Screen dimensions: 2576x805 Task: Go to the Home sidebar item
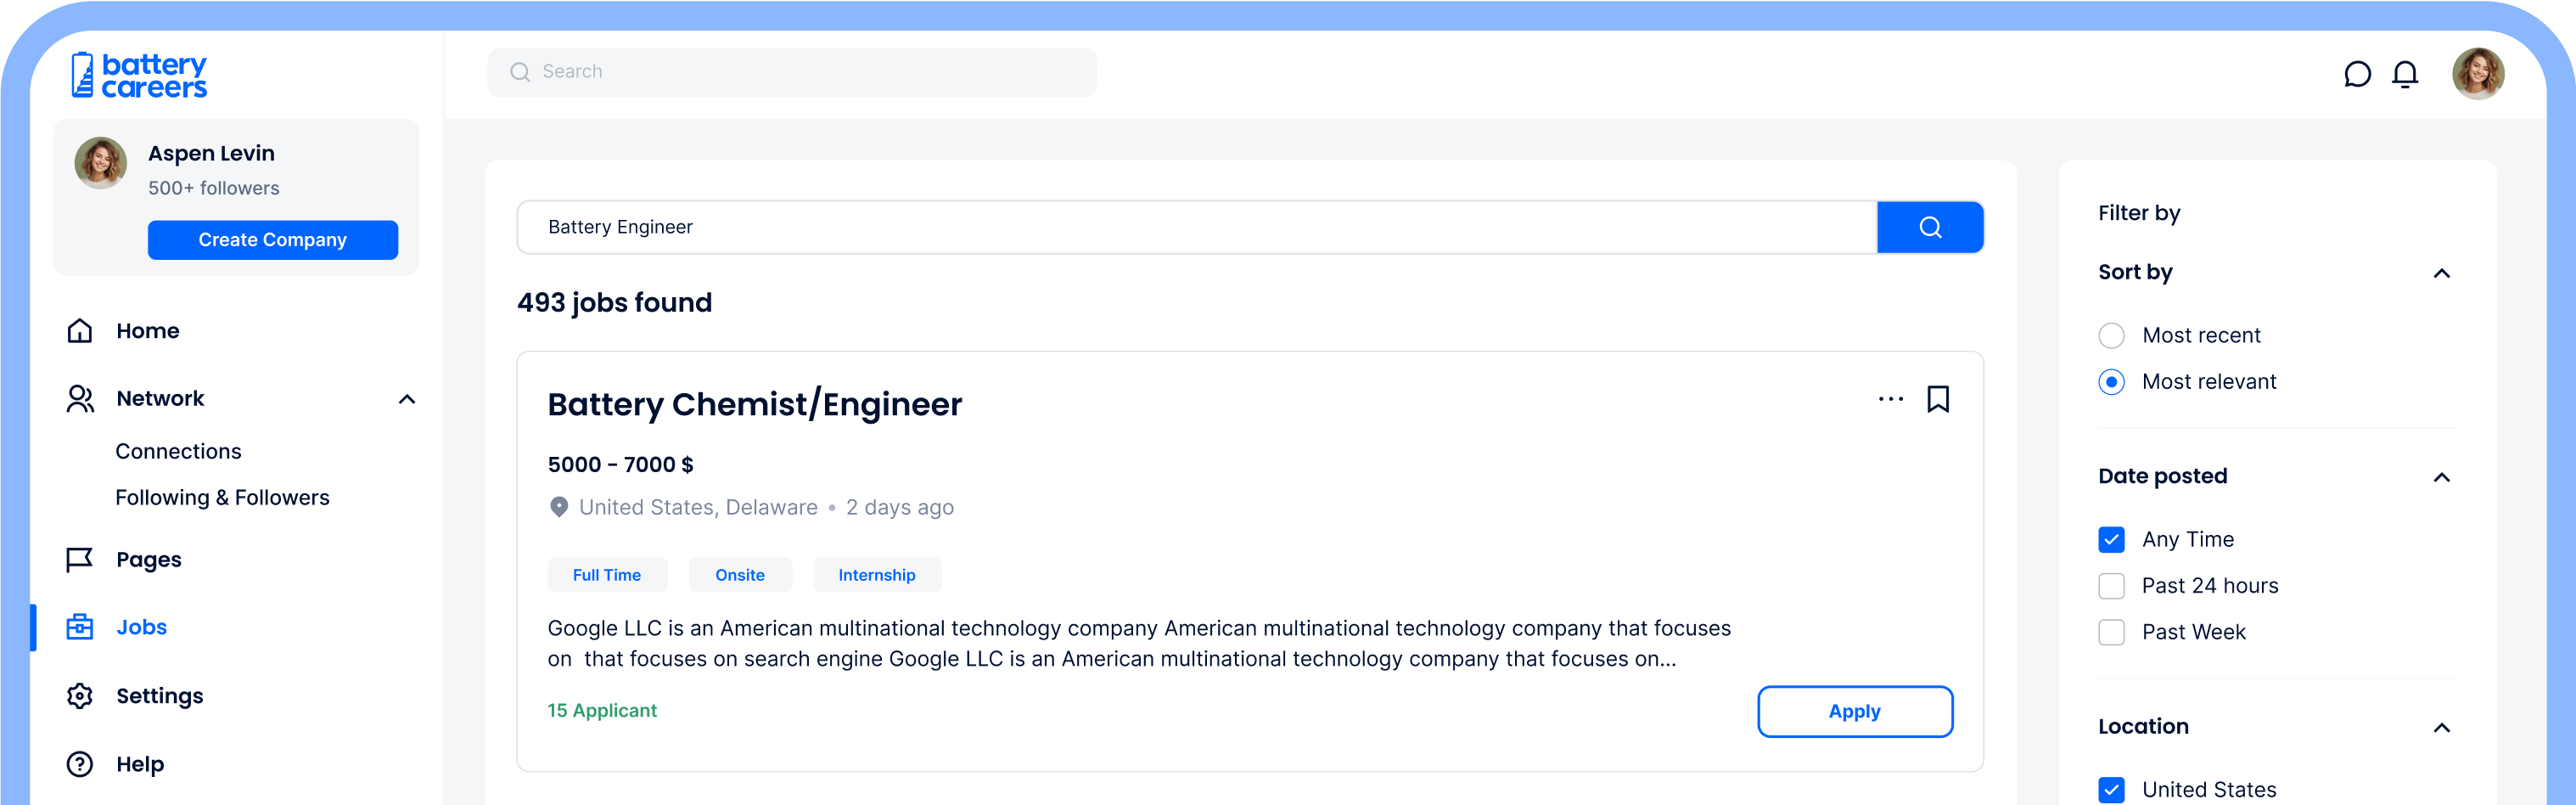pos(147,331)
